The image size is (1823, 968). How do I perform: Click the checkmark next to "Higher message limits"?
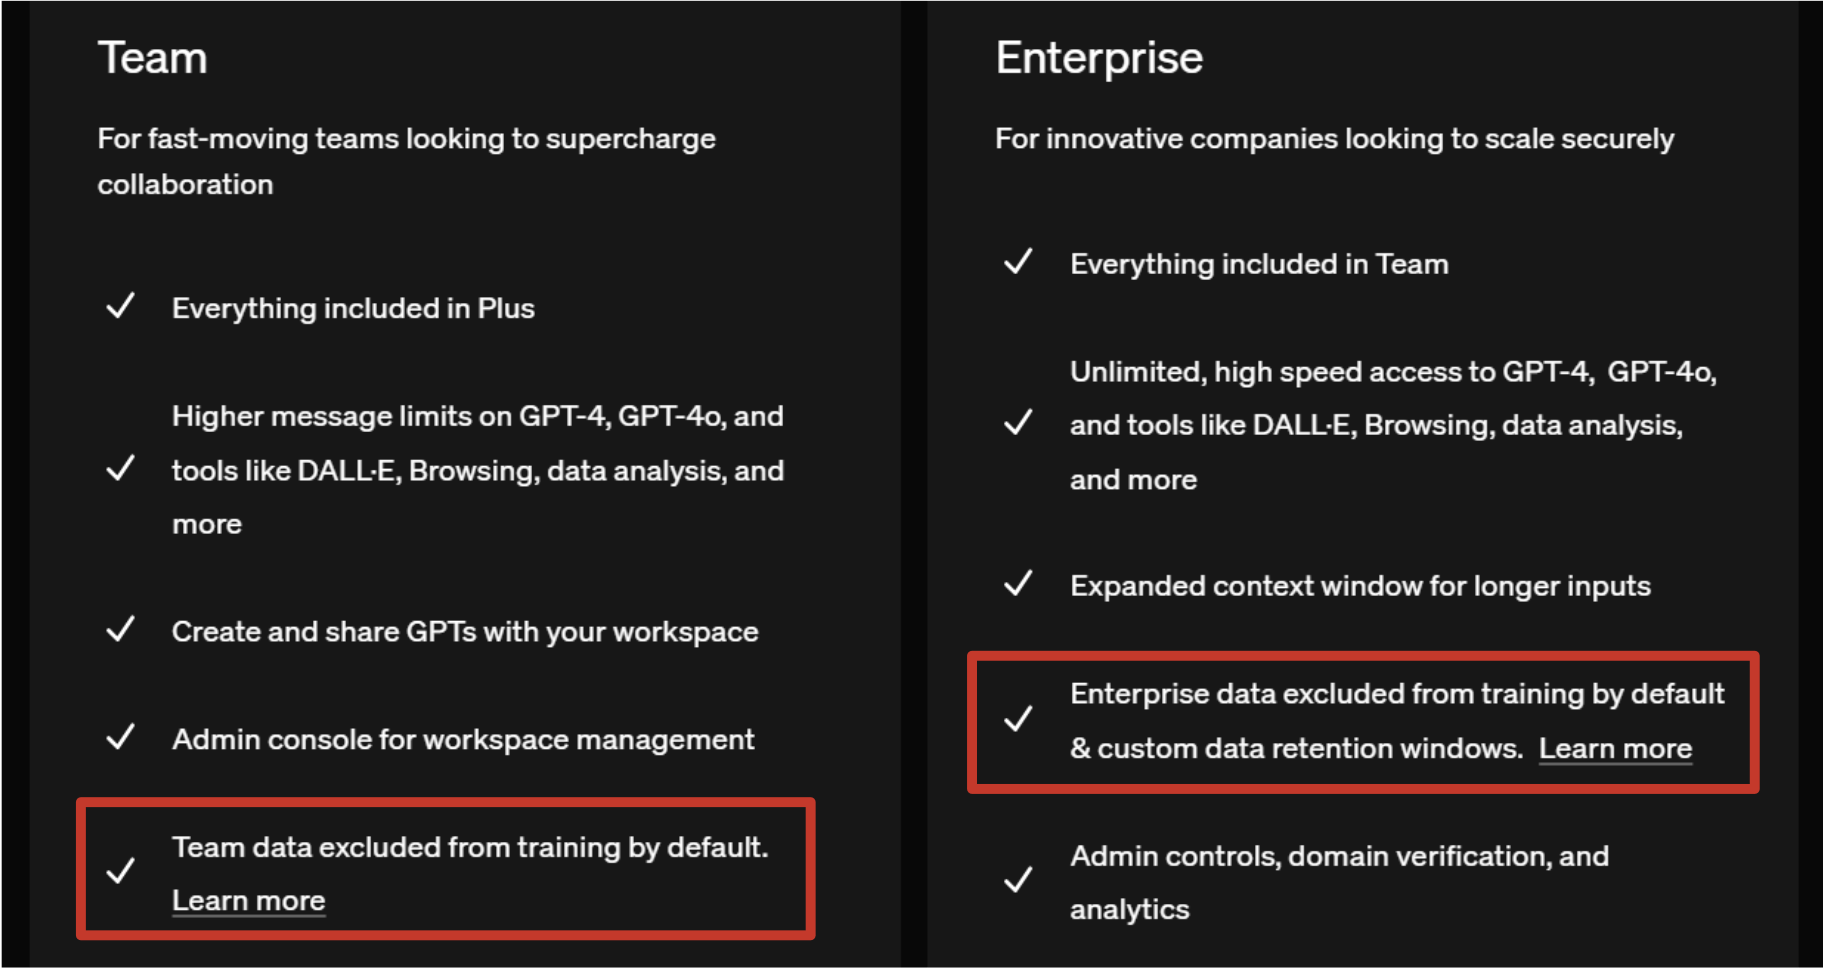(121, 468)
